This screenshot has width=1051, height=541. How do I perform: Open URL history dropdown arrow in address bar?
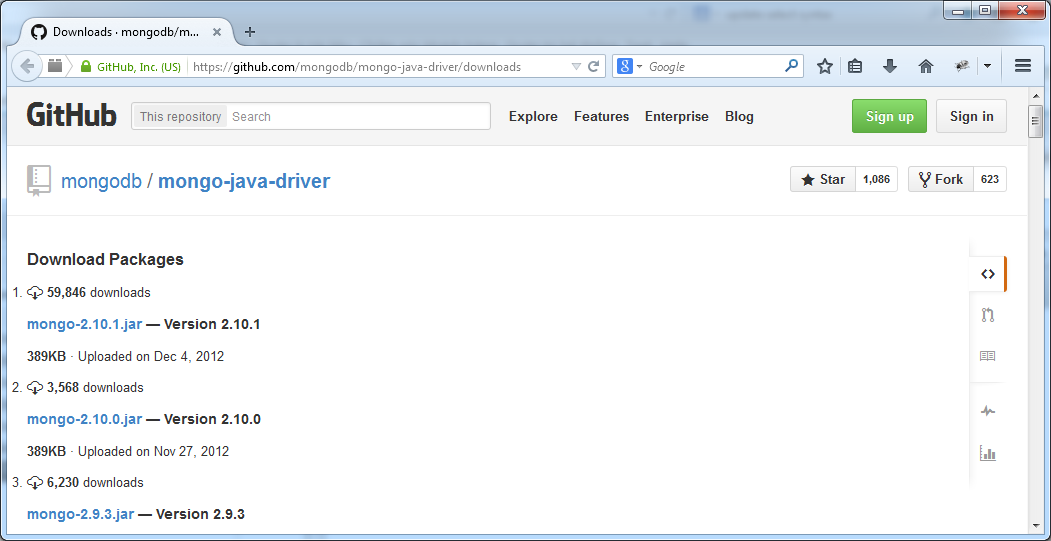(576, 66)
